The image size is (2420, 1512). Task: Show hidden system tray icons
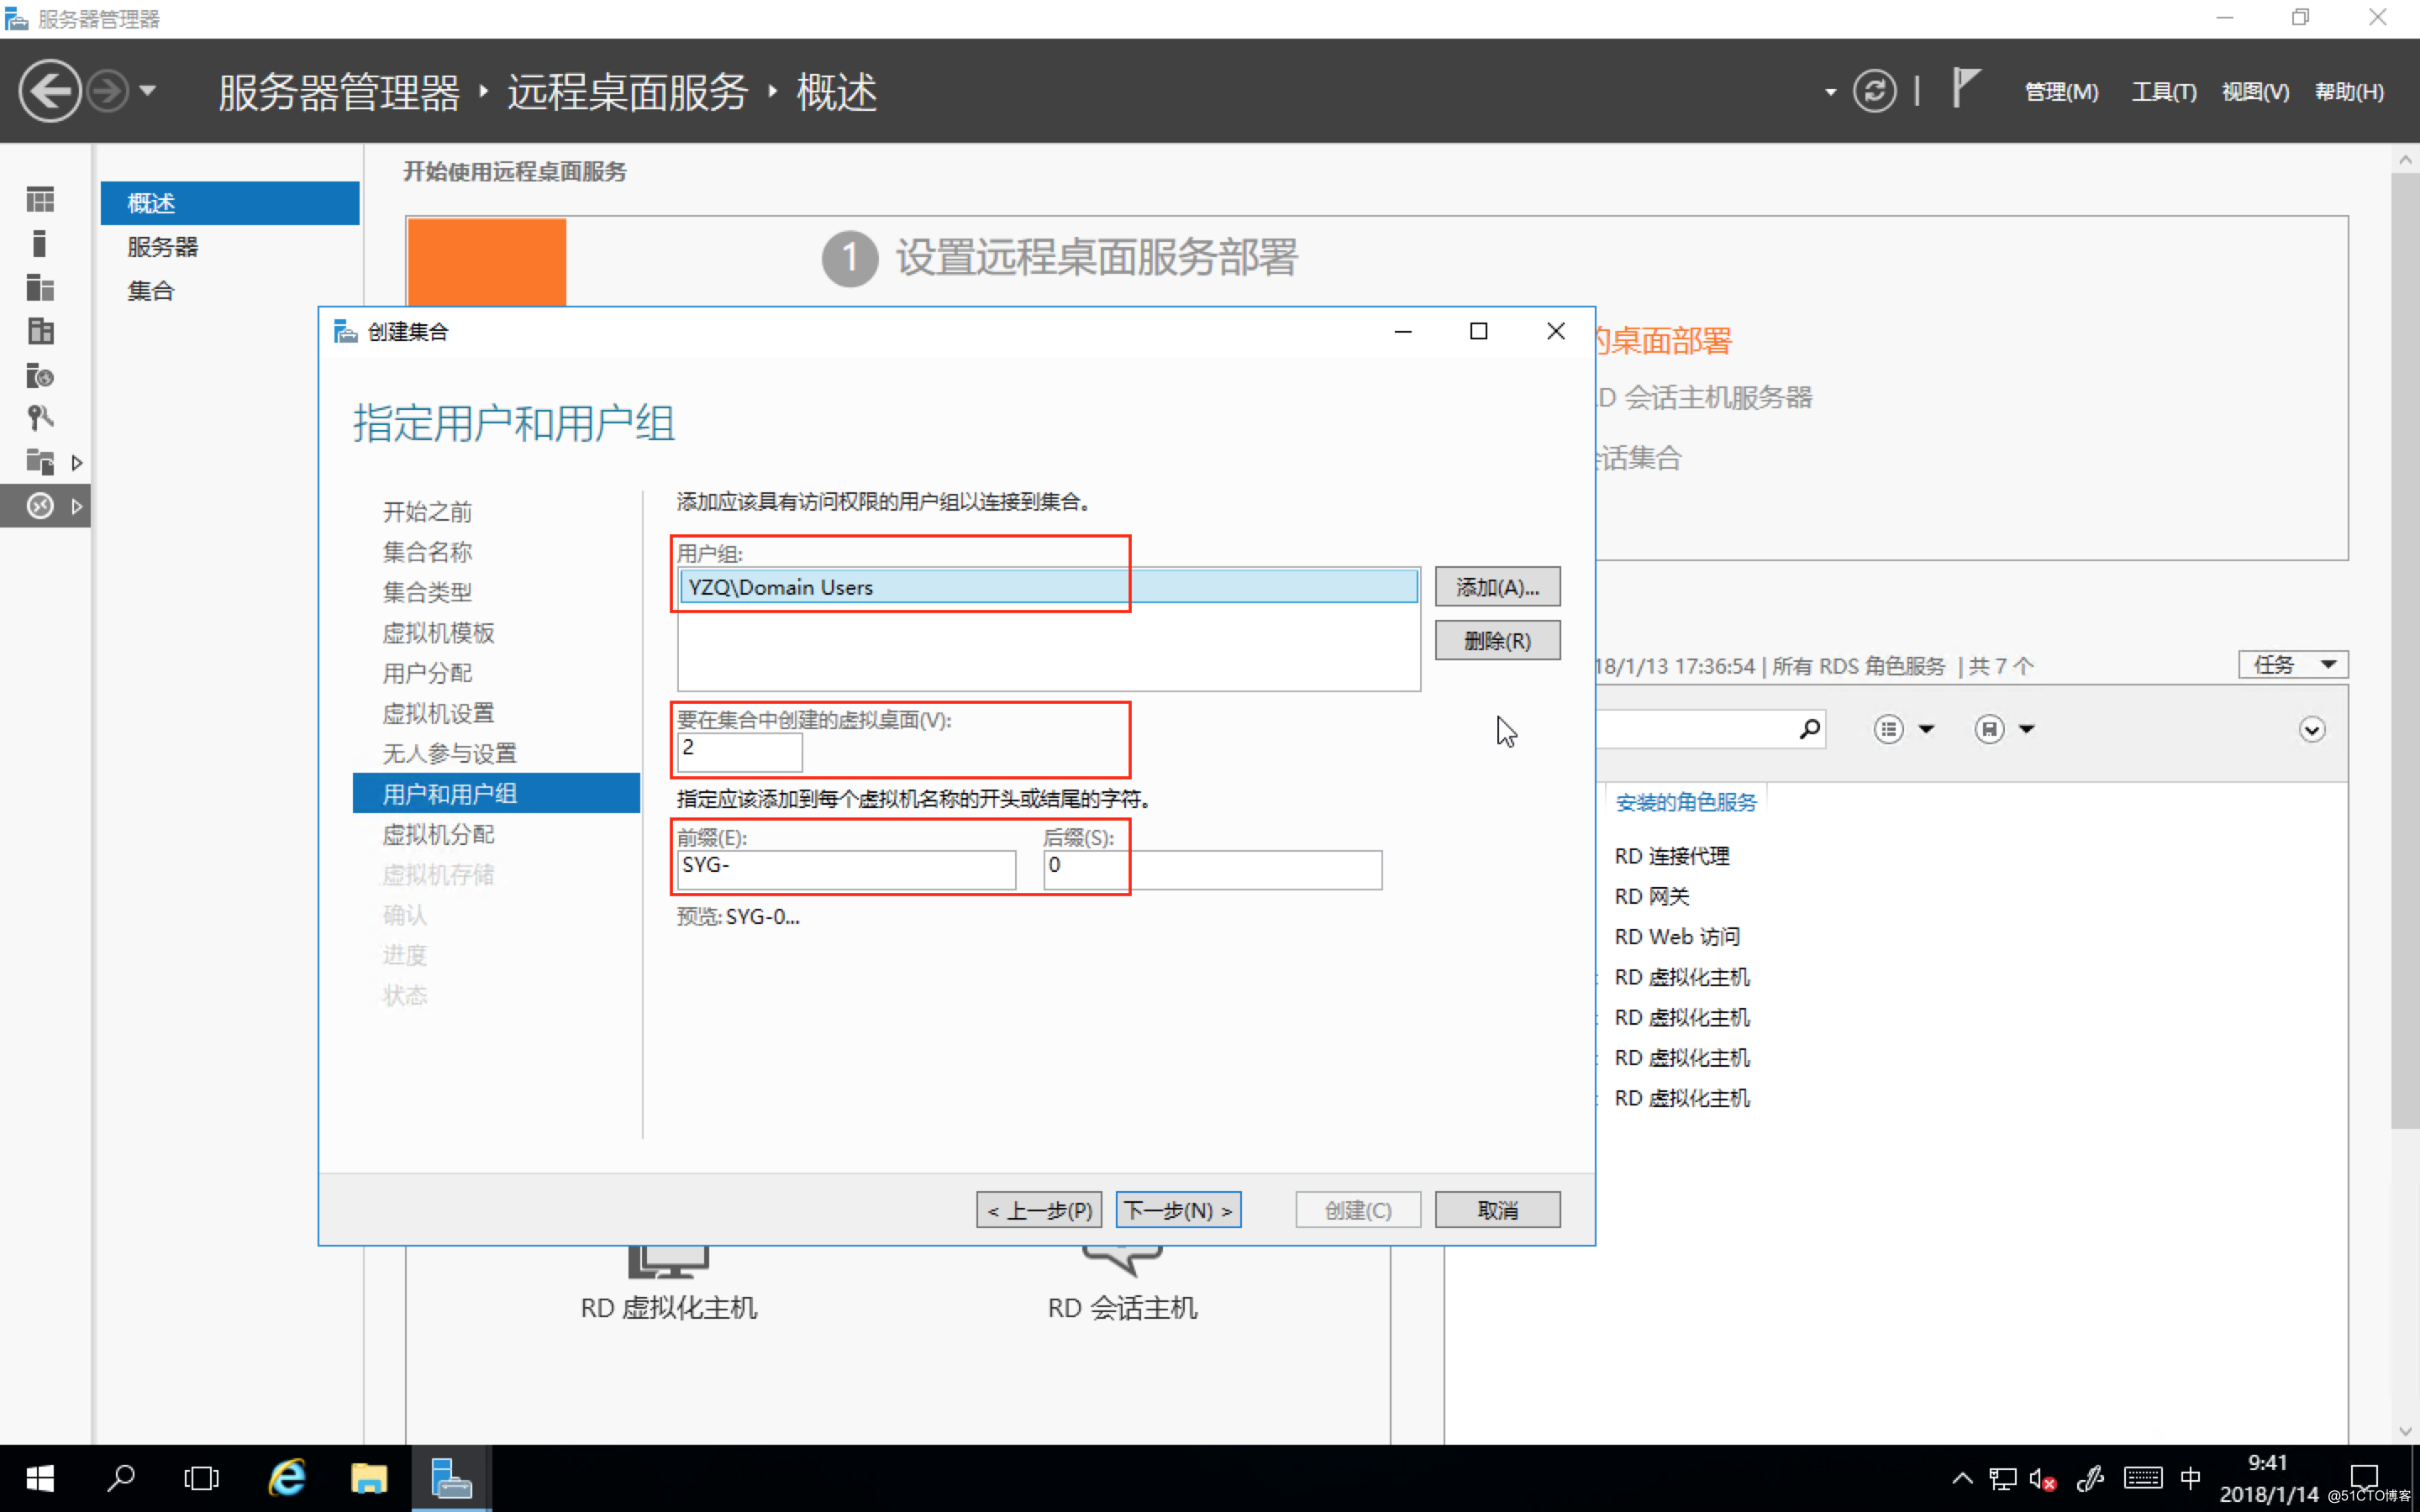pyautogui.click(x=1961, y=1478)
